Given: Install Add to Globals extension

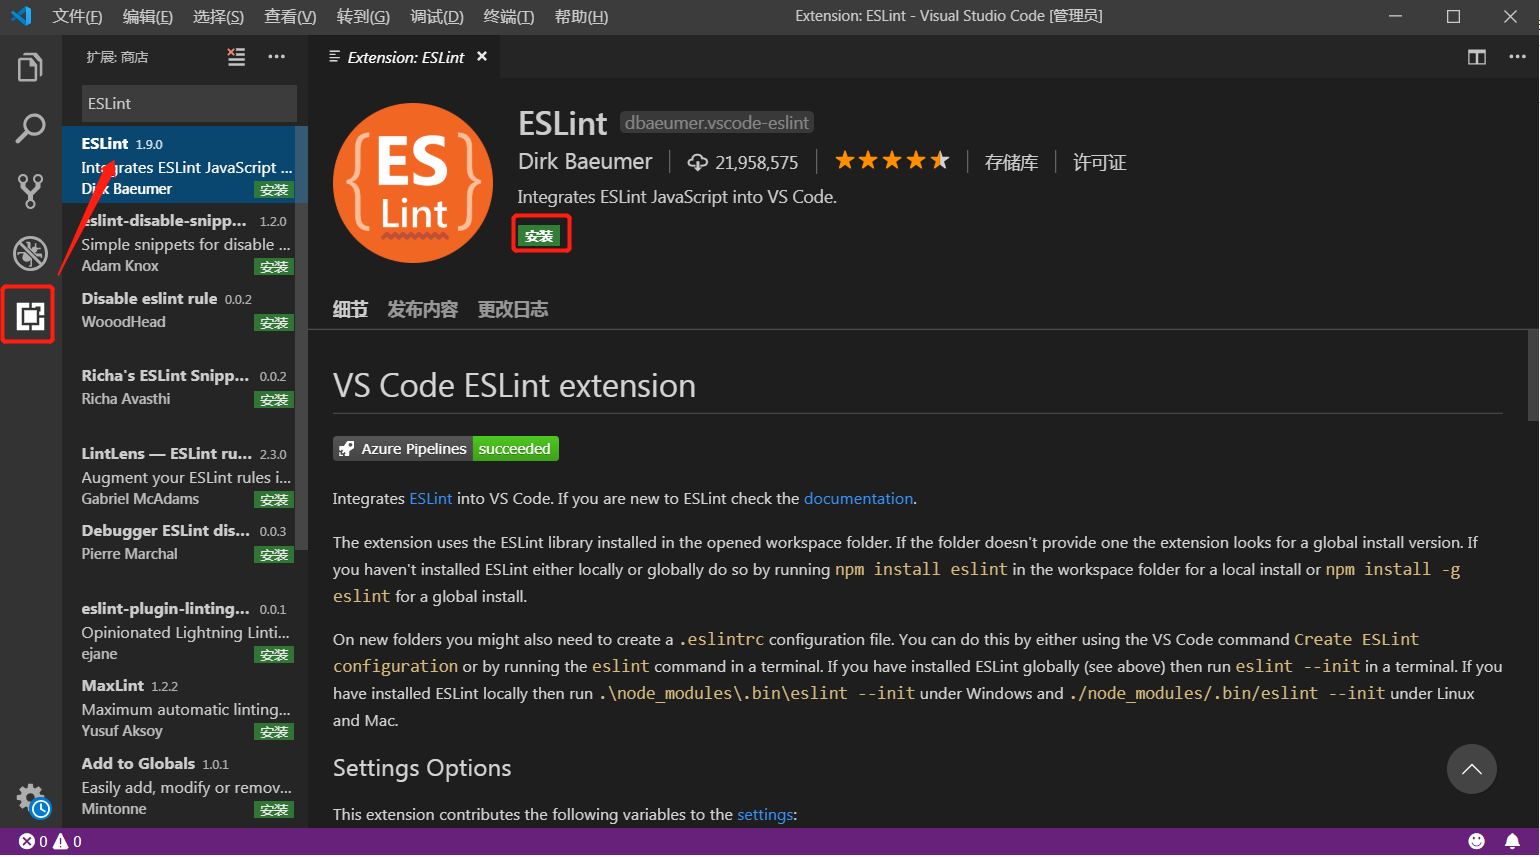Looking at the screenshot, I should pyautogui.click(x=274, y=810).
